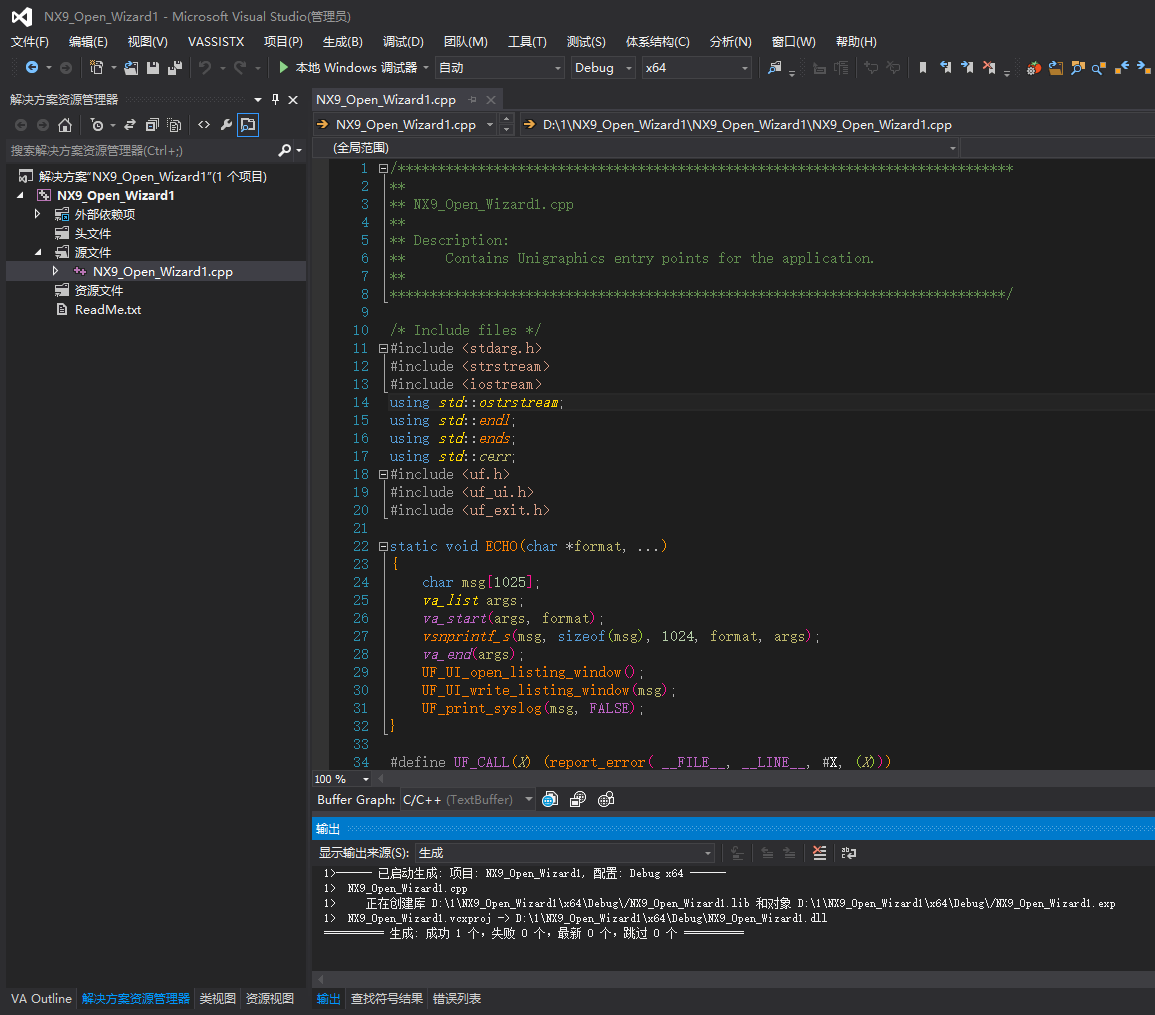
Task: Switch to the VA Outline tab
Action: (x=41, y=999)
